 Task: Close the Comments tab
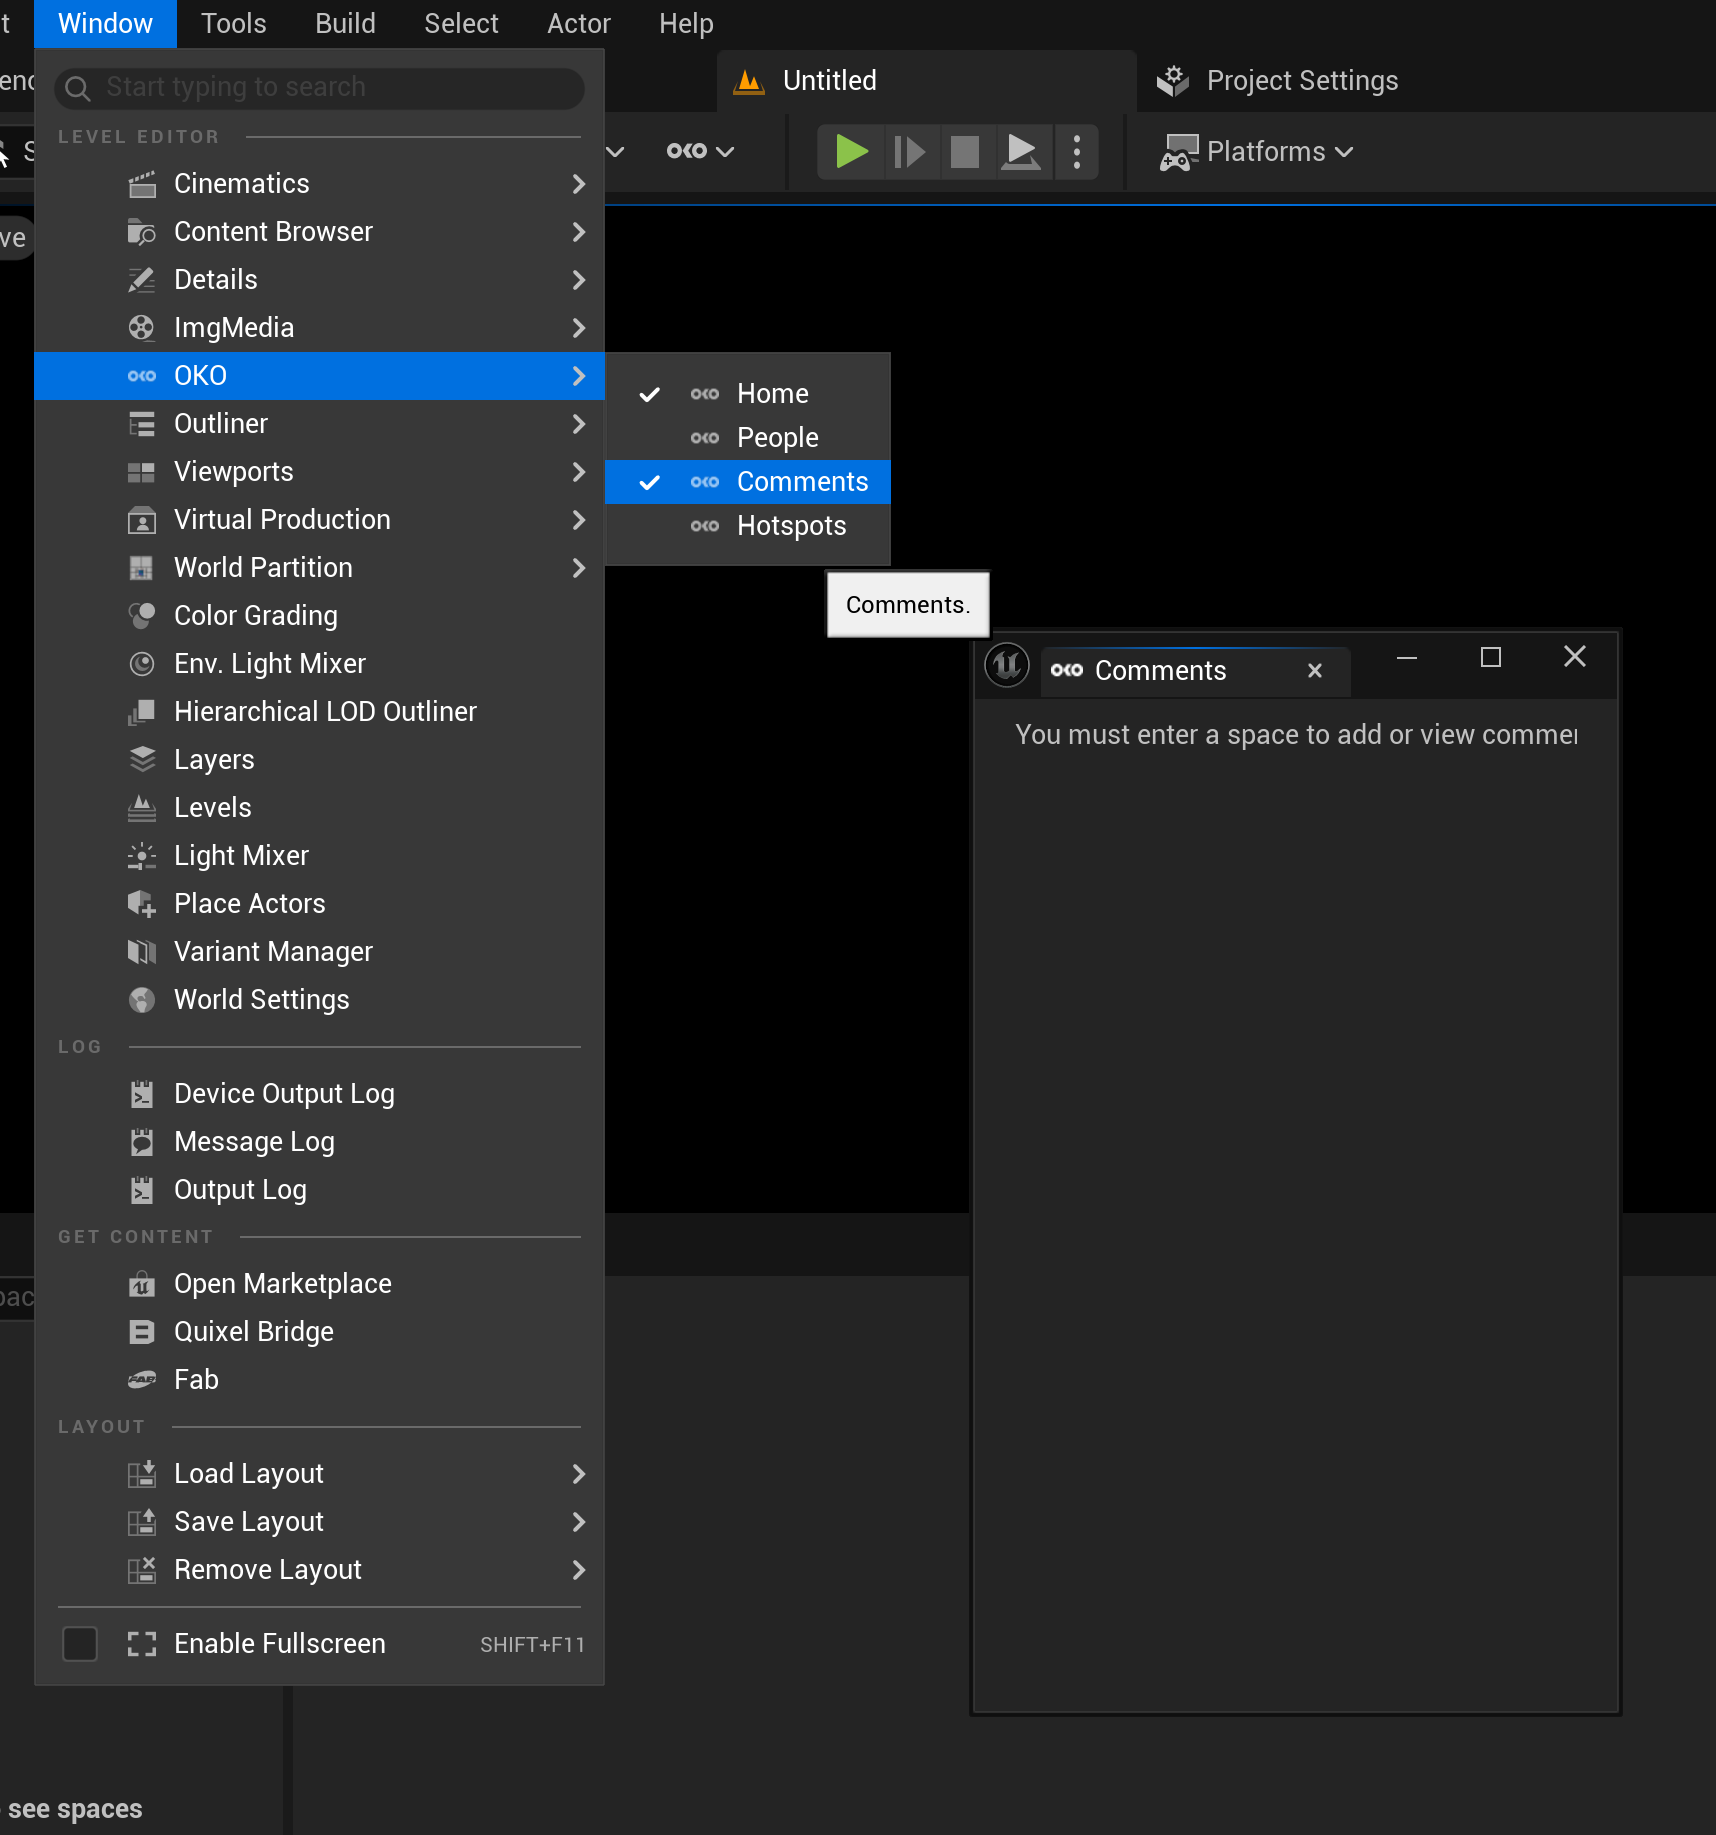pos(1315,671)
